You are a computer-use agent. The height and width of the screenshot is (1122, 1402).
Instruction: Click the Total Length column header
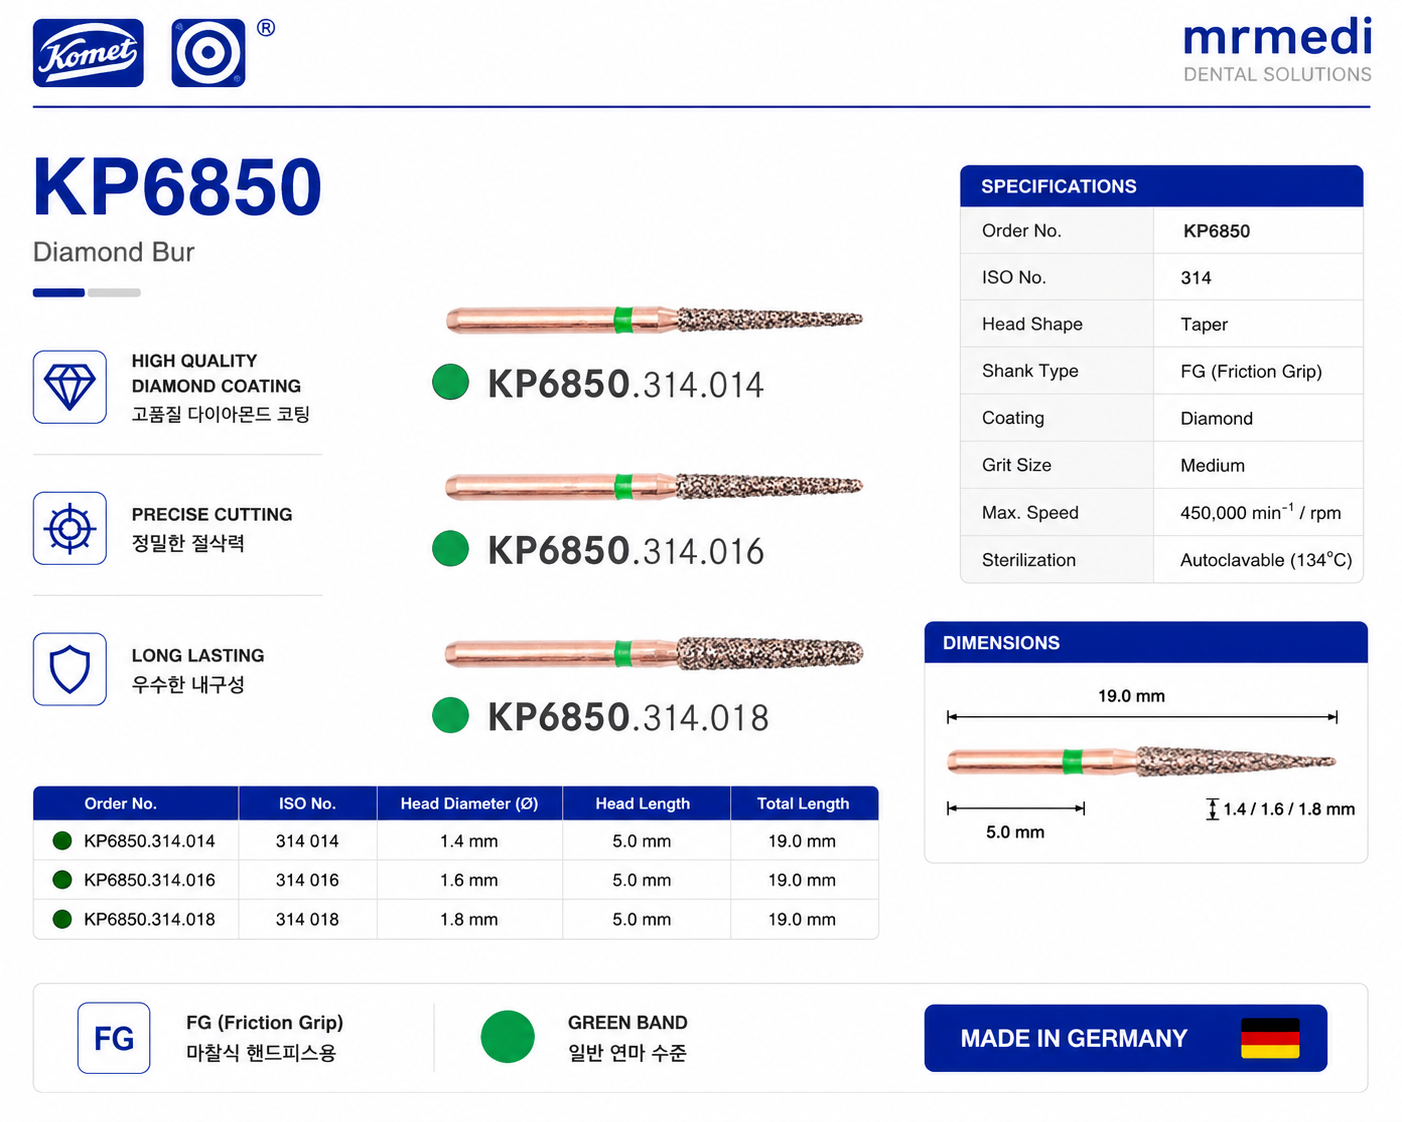click(x=803, y=803)
